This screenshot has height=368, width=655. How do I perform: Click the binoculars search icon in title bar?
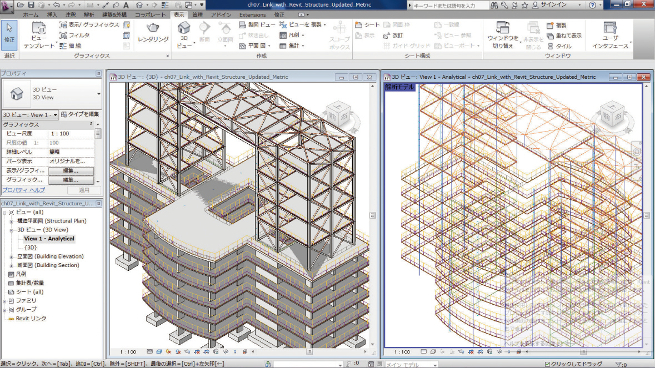pos(495,5)
